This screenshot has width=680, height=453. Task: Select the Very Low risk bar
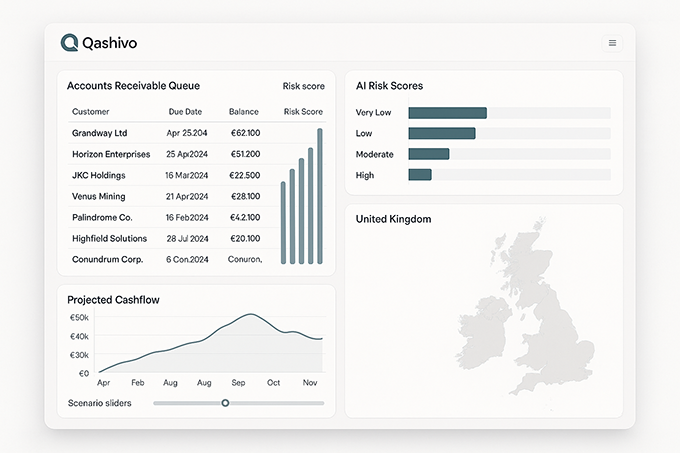pyautogui.click(x=447, y=113)
